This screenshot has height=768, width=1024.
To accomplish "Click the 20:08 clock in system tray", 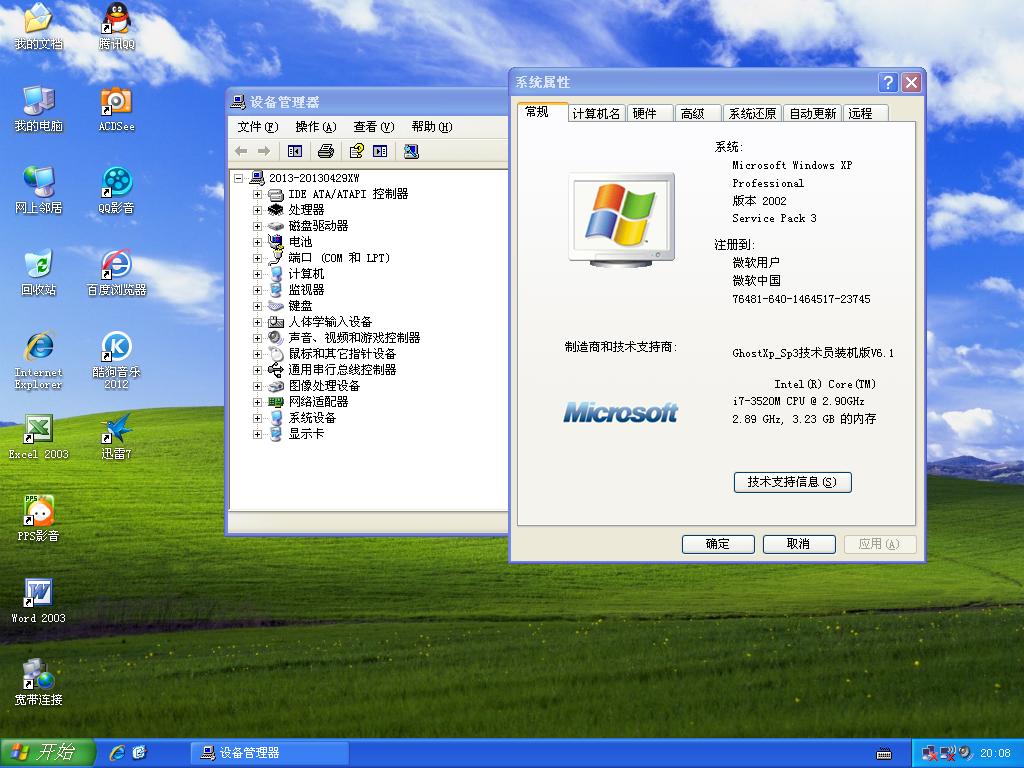I will pyautogui.click(x=995, y=754).
